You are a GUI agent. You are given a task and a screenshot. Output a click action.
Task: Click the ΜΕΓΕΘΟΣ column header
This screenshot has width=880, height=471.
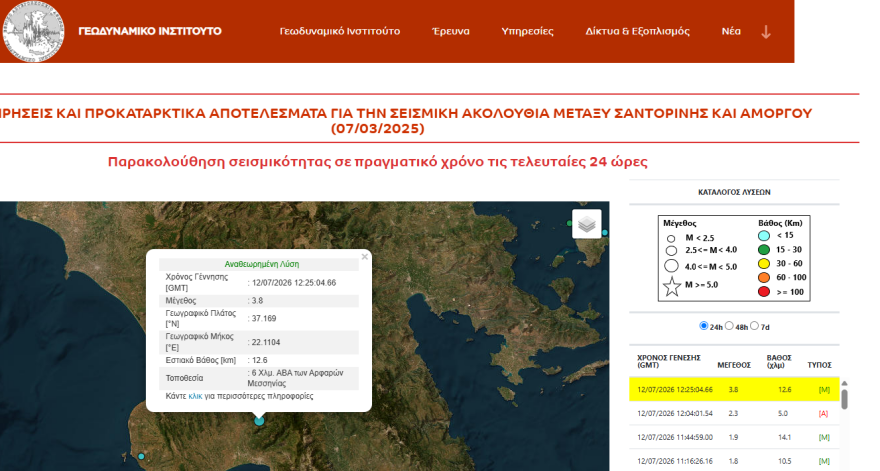[x=734, y=365]
